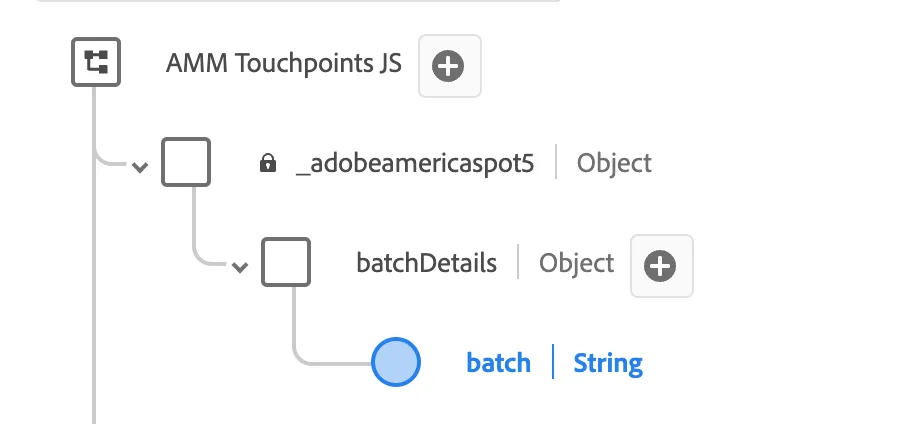Select the _adobeamericaspot5 field label

click(415, 163)
